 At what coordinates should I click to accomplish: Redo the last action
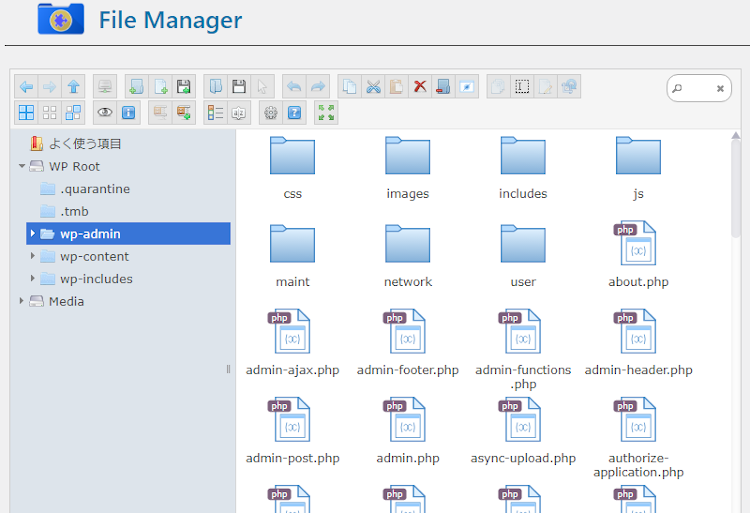(318, 87)
